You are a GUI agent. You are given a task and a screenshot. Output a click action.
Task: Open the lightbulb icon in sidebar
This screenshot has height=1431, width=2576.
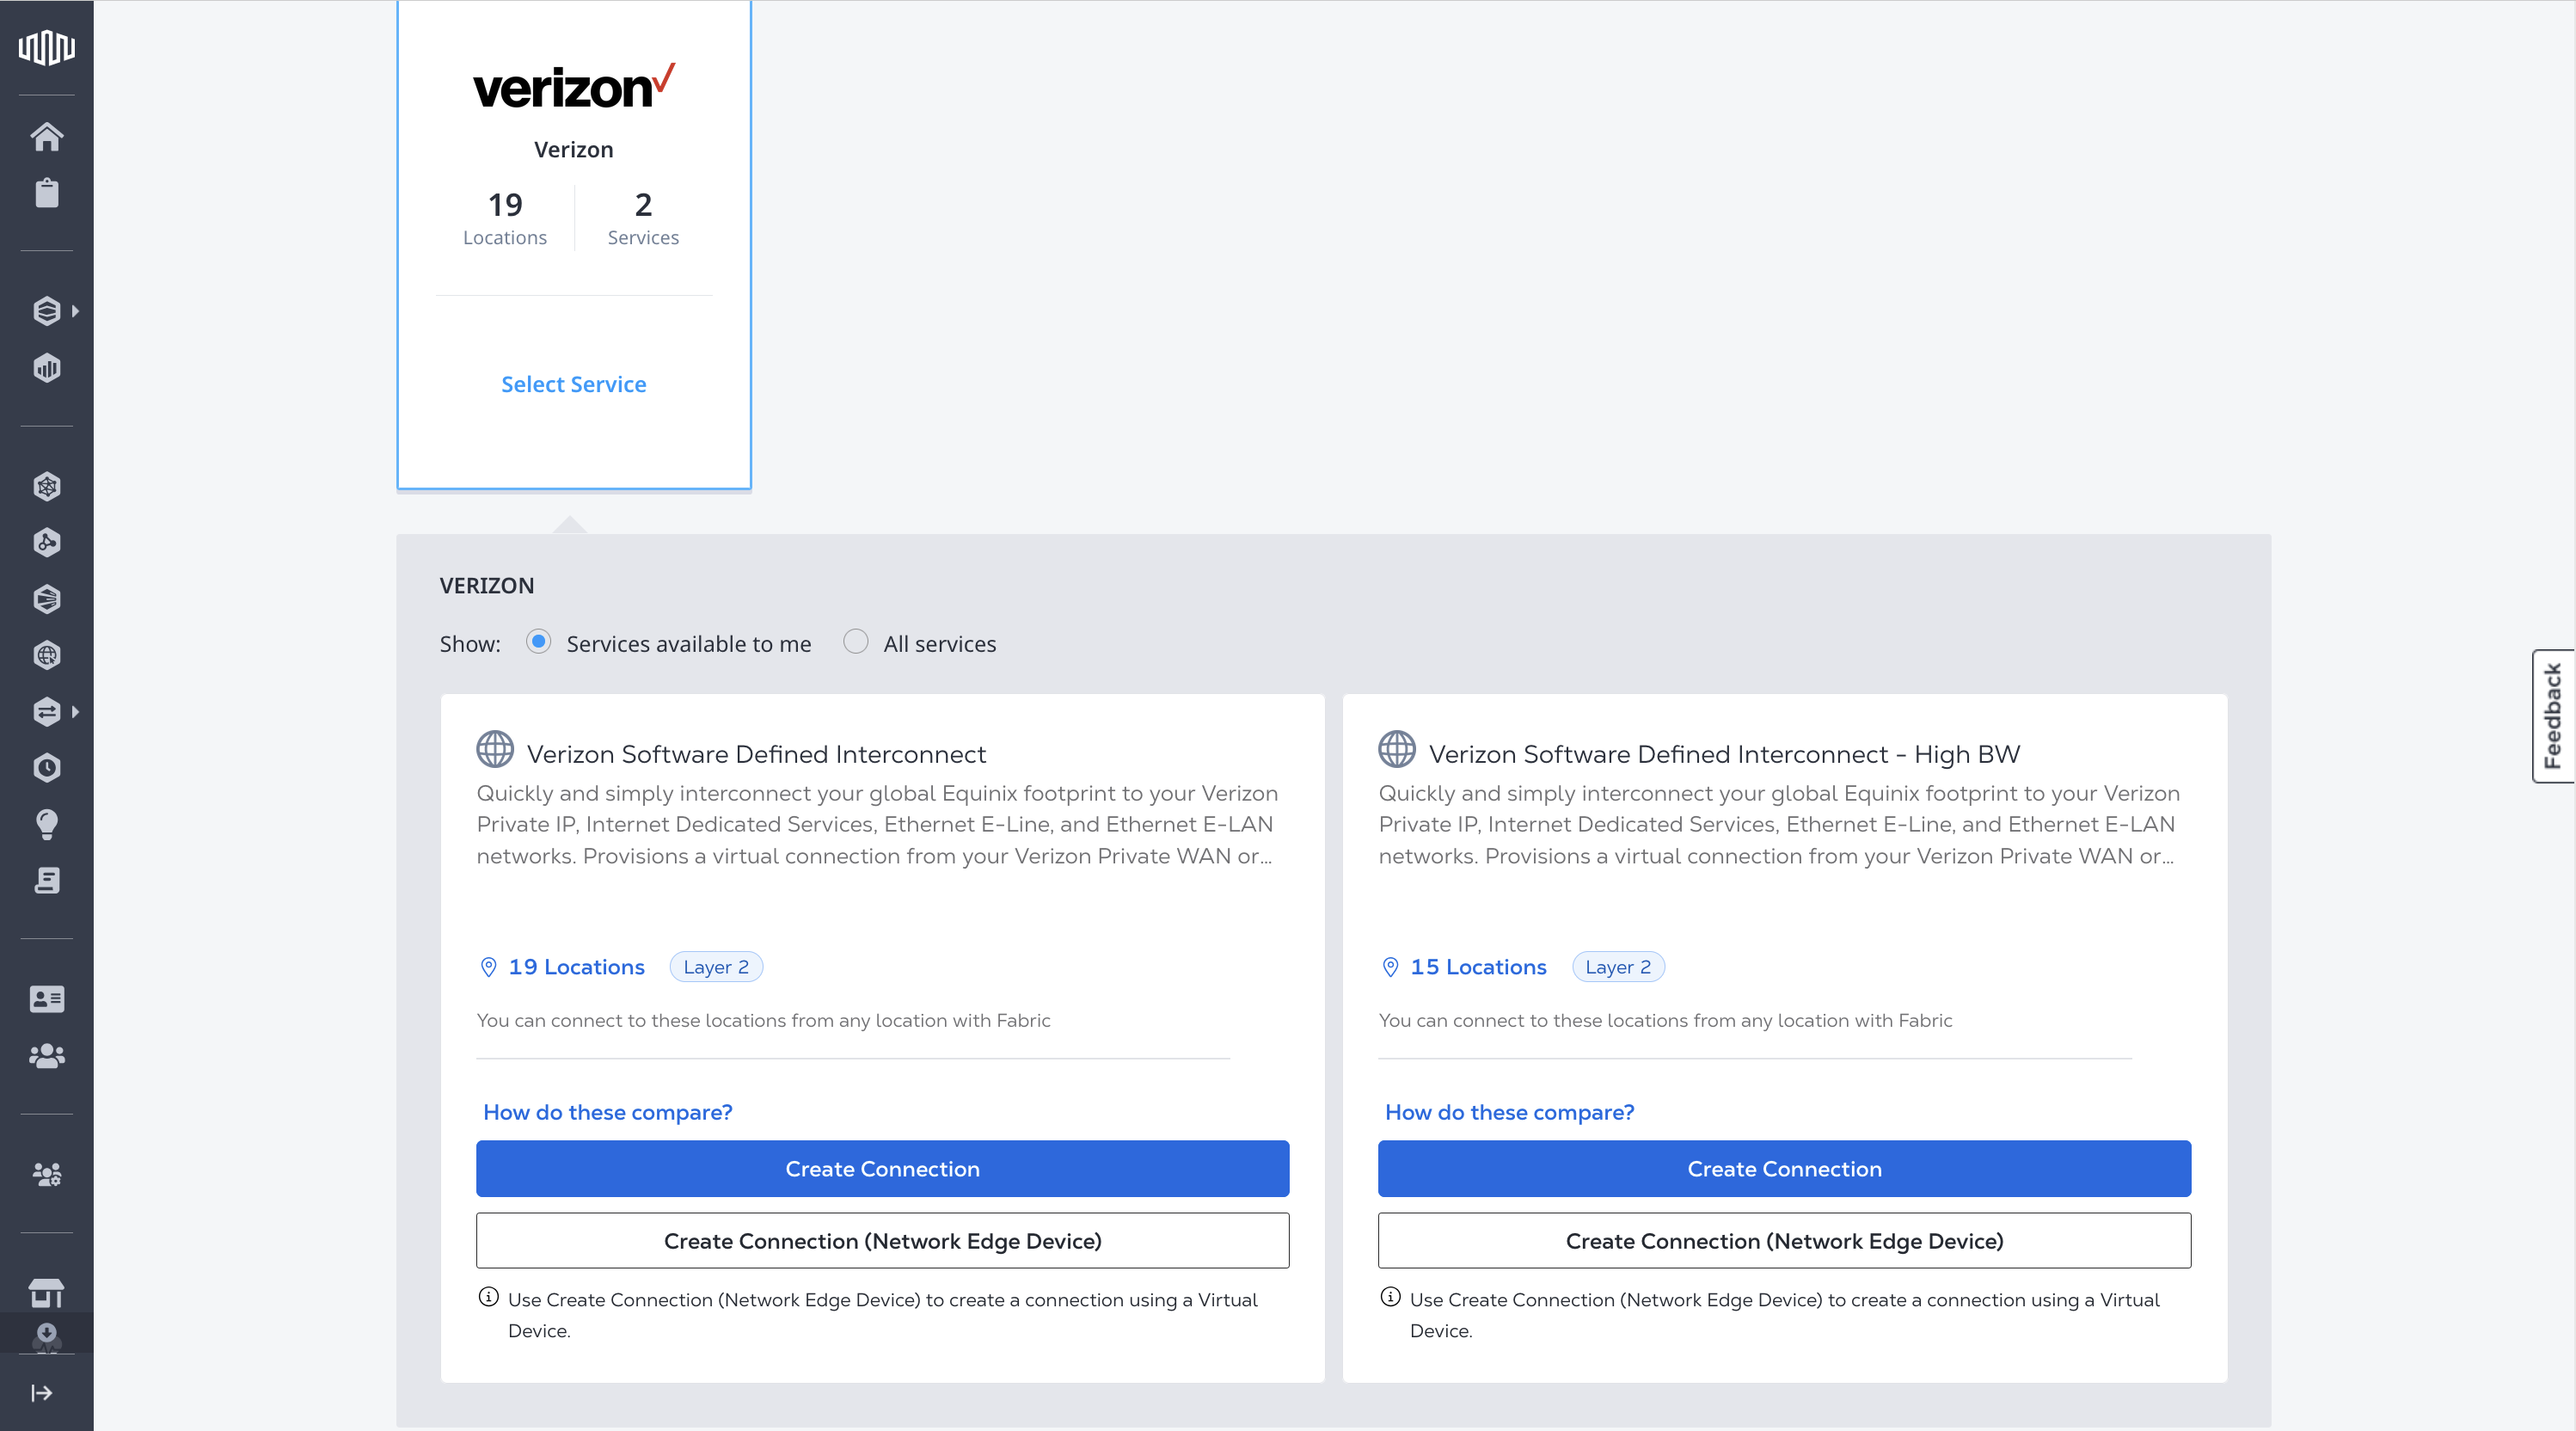46,824
